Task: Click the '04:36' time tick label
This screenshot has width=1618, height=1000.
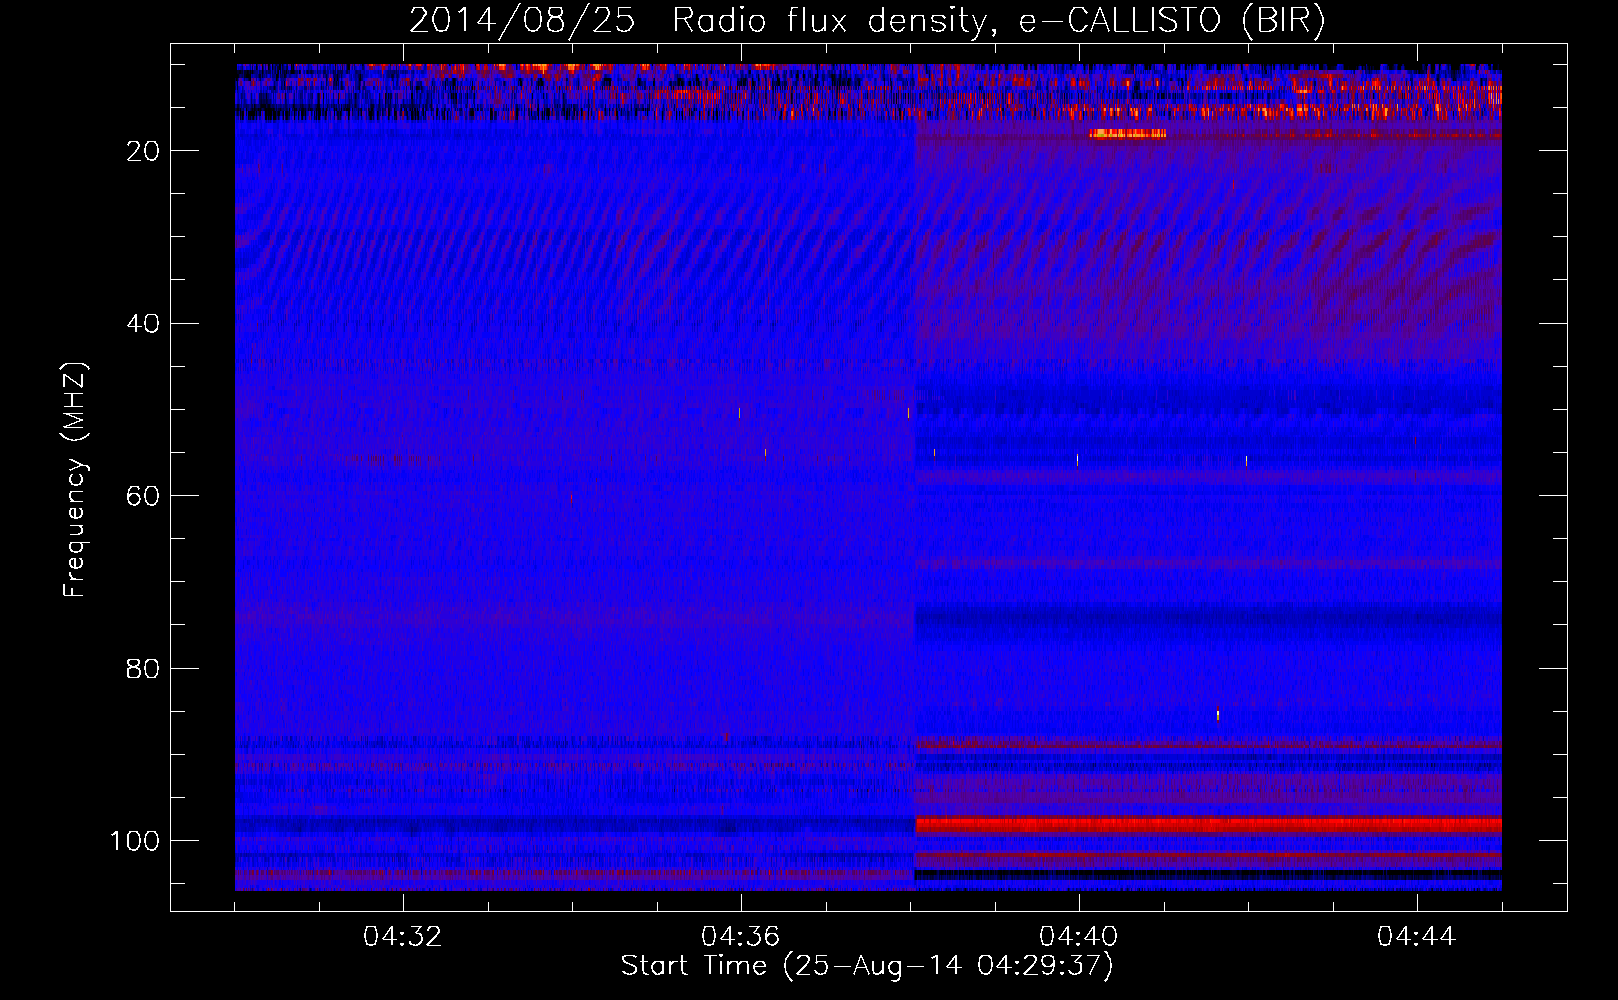Action: point(740,937)
